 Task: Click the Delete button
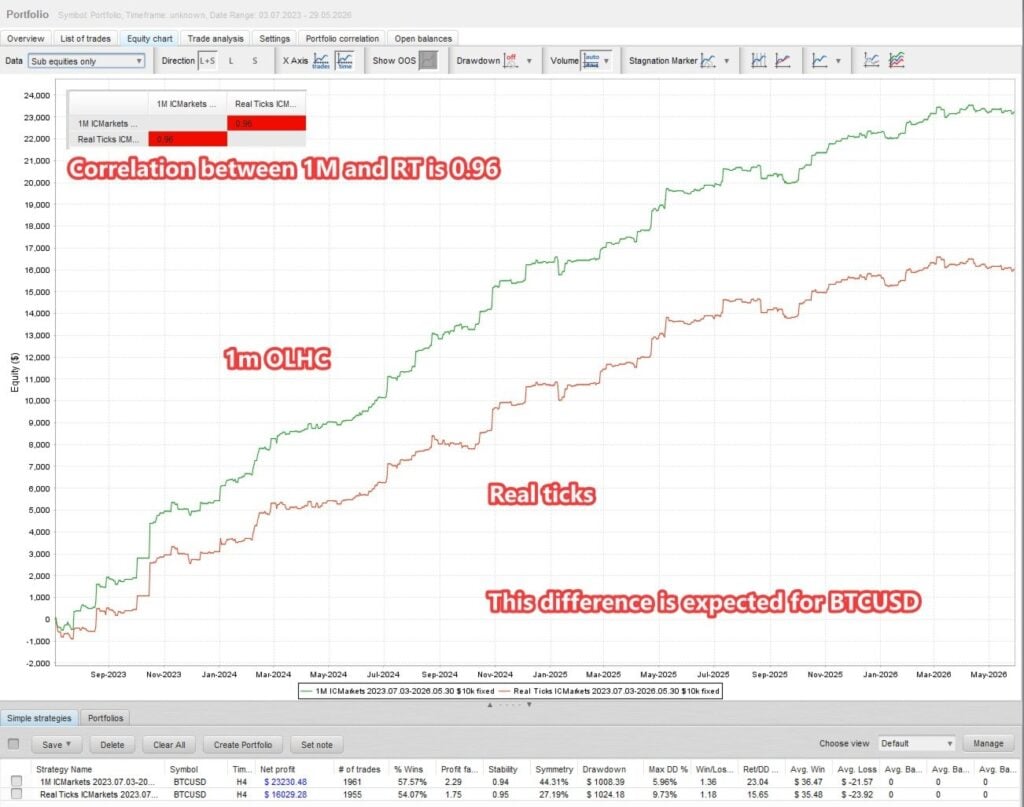tap(112, 744)
